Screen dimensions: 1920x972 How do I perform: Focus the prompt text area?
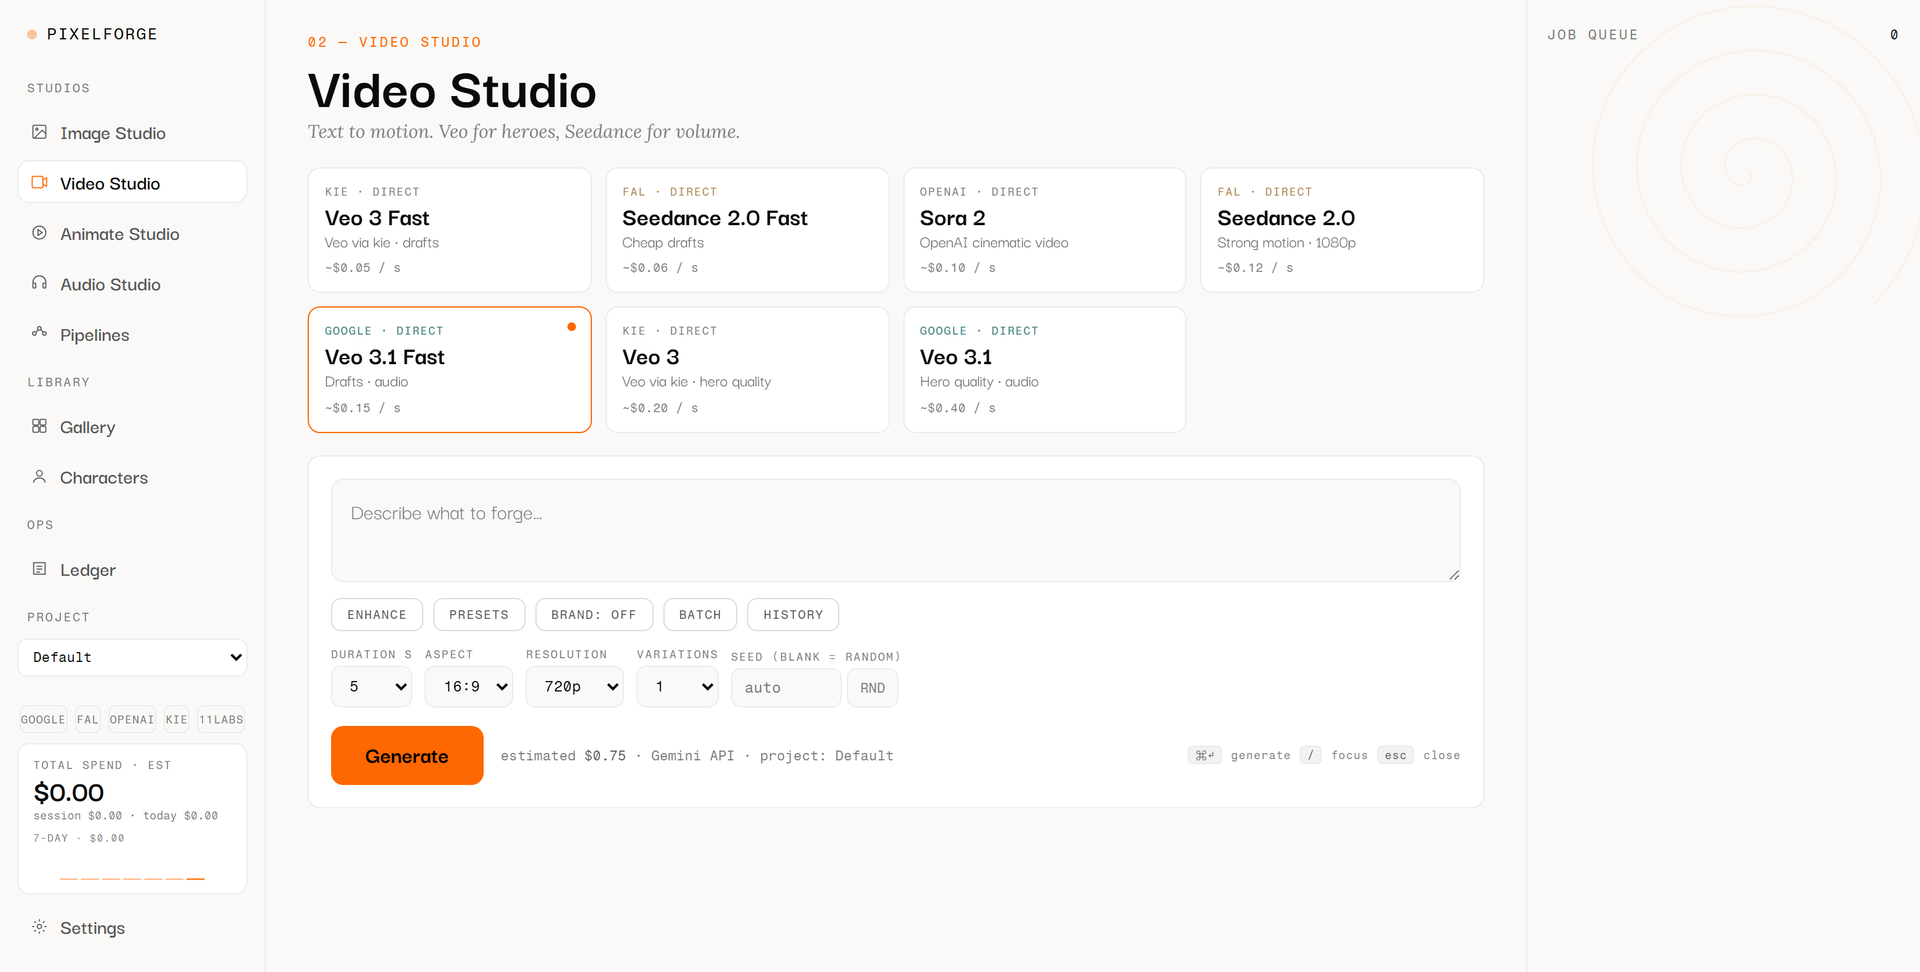(x=895, y=530)
